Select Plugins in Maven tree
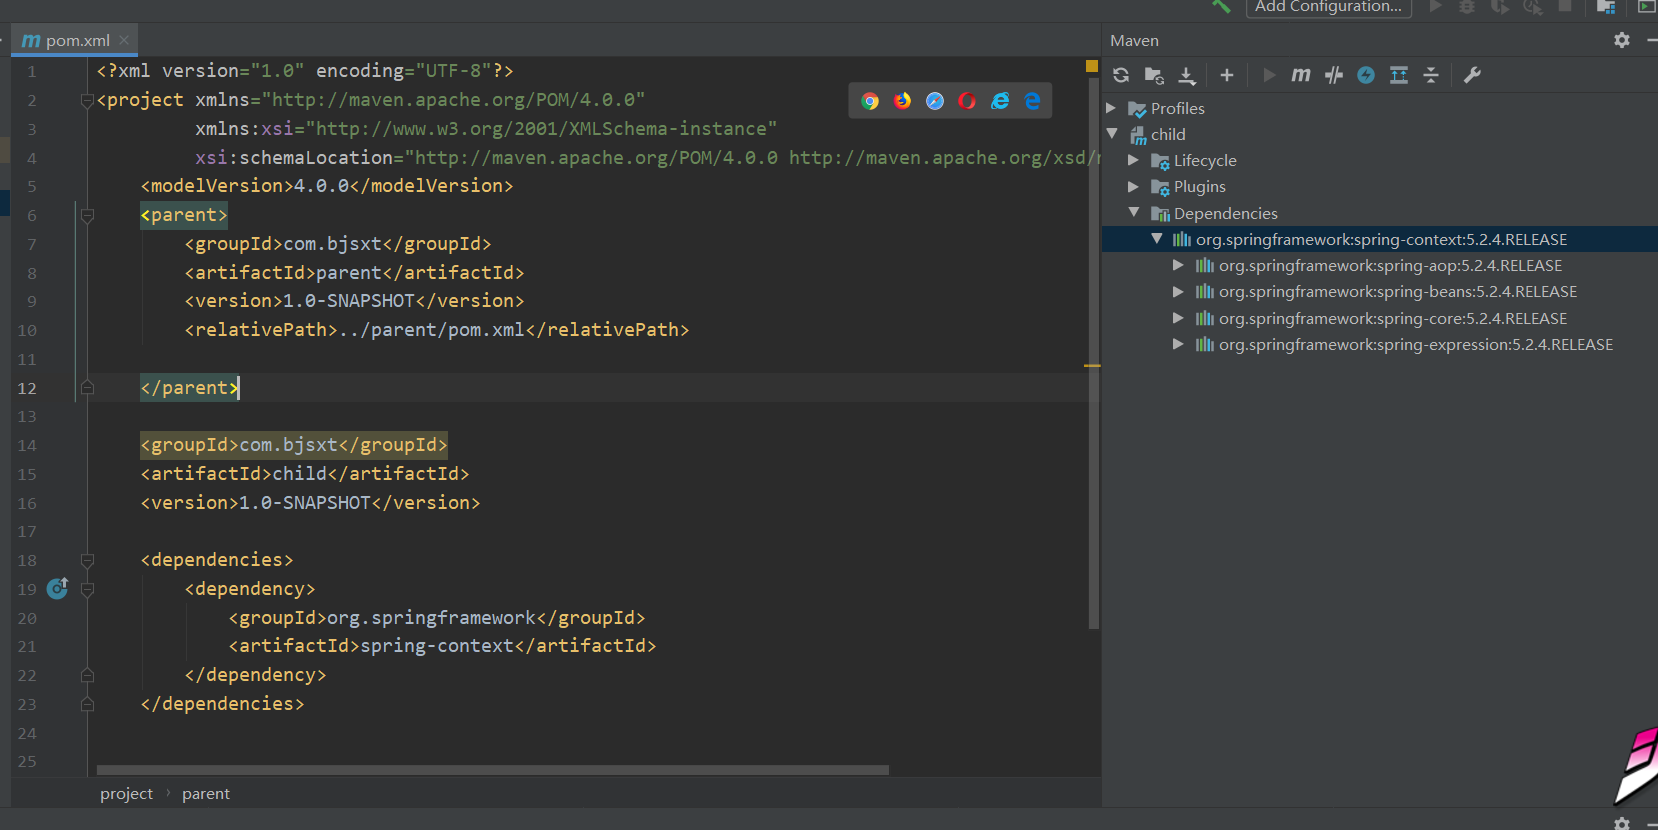The width and height of the screenshot is (1658, 830). click(1199, 186)
